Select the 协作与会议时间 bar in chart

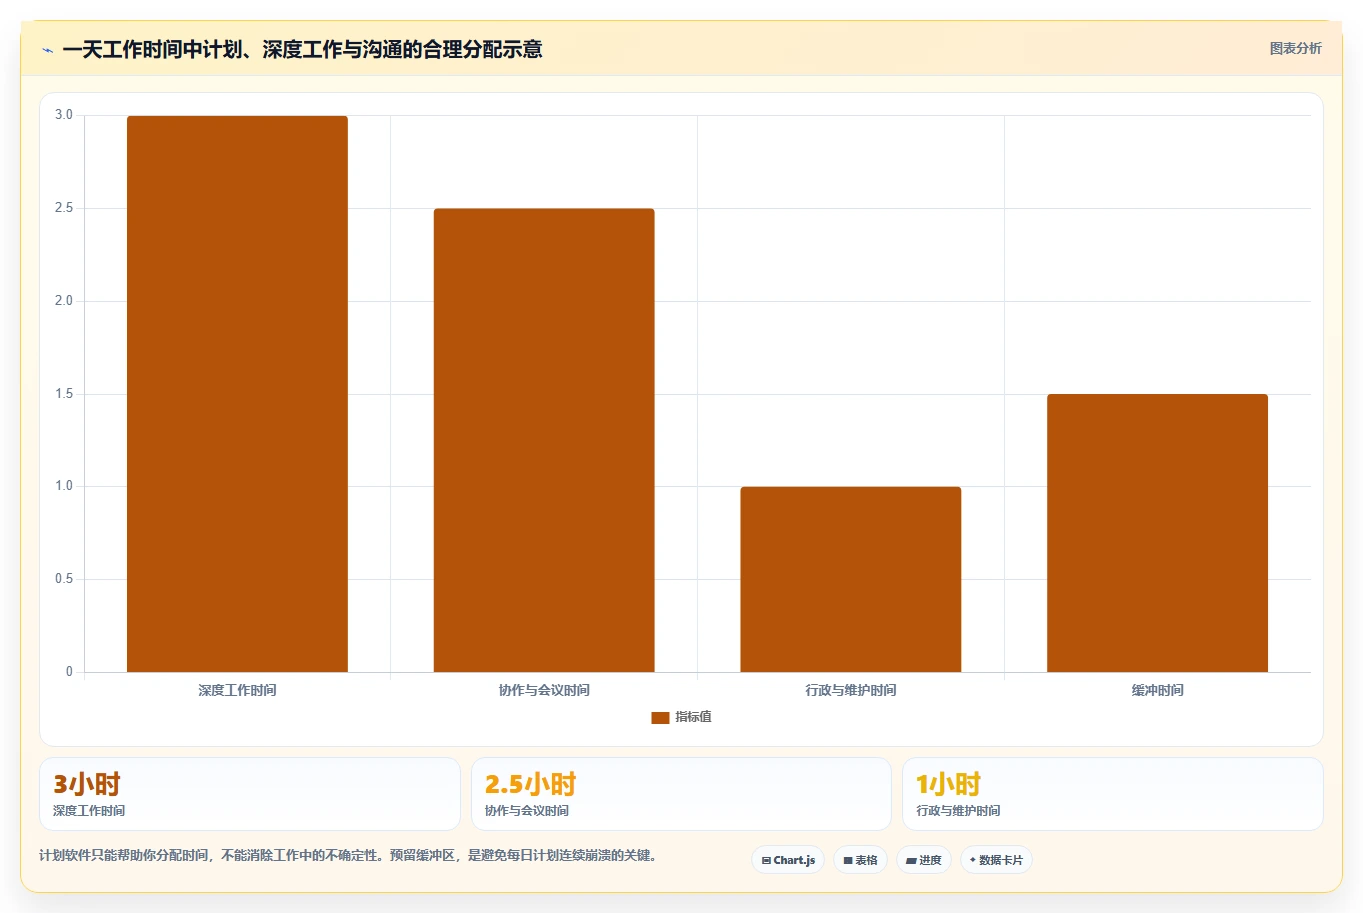point(544,440)
